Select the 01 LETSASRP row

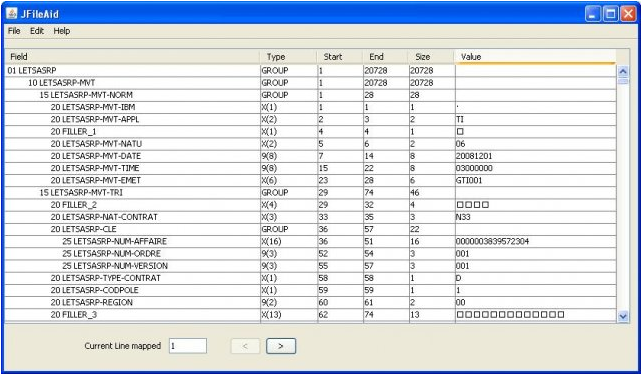pyautogui.click(x=311, y=70)
